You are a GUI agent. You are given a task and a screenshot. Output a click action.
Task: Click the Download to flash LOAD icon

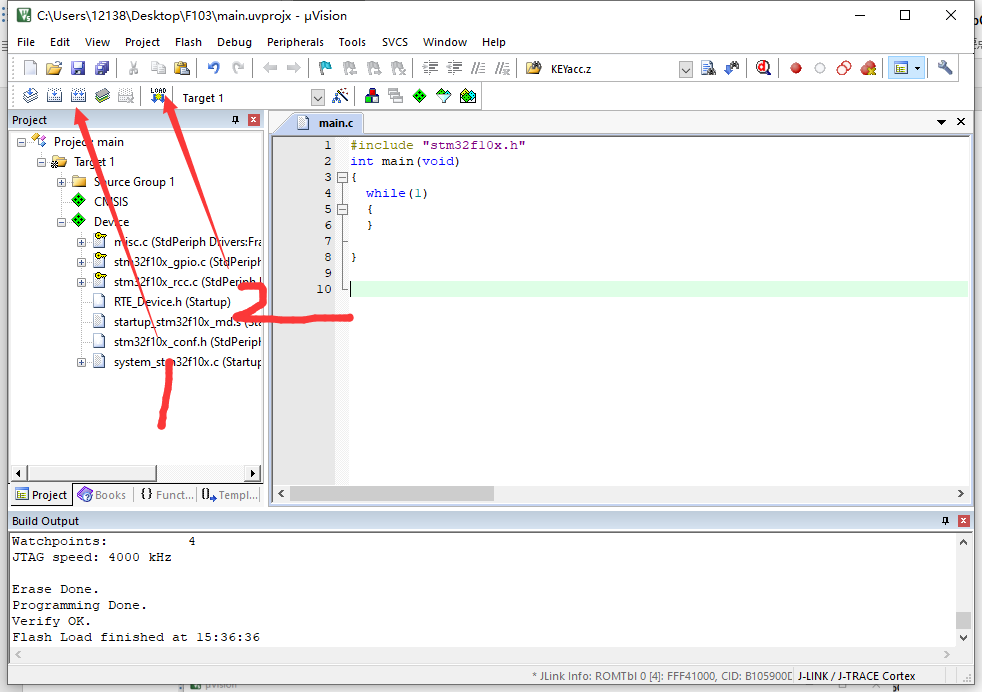(158, 96)
